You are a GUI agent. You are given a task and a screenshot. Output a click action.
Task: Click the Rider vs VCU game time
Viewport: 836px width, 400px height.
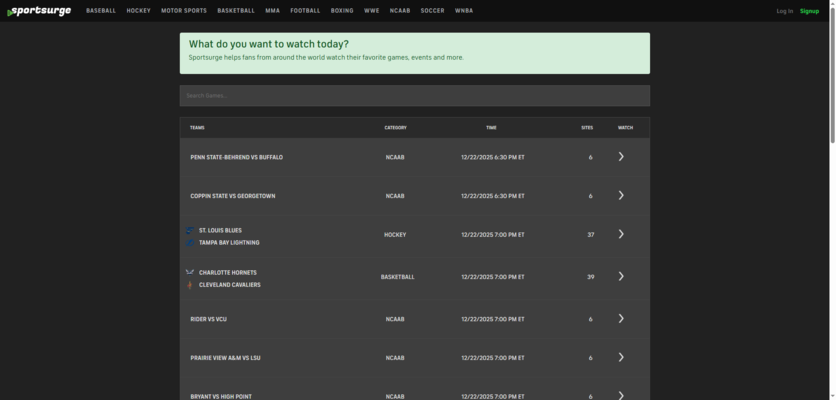[x=493, y=319]
